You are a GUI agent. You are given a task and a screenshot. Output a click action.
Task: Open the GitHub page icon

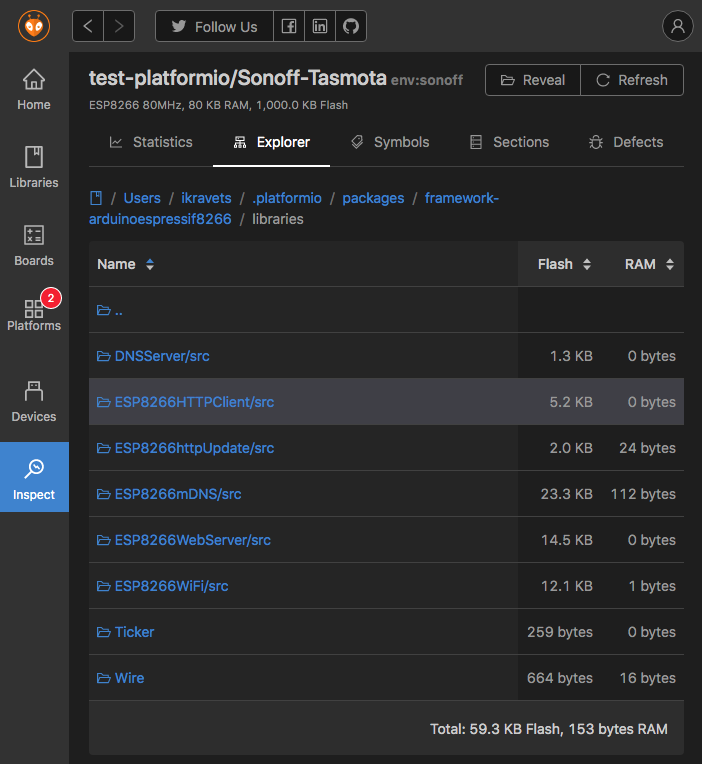[351, 26]
